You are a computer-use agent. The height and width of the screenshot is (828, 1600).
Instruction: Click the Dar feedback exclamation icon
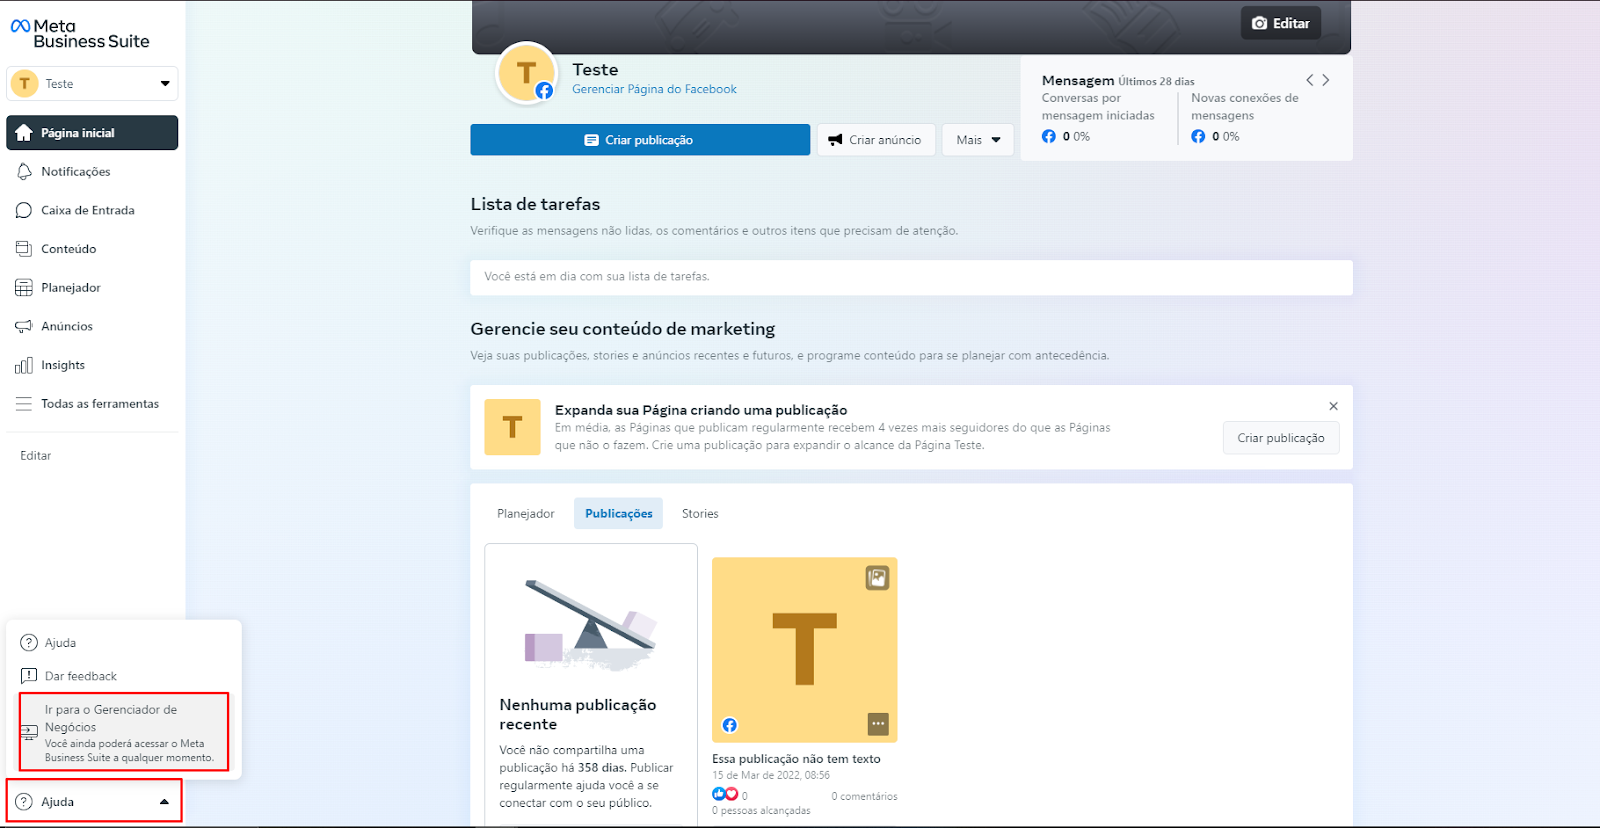pos(29,676)
